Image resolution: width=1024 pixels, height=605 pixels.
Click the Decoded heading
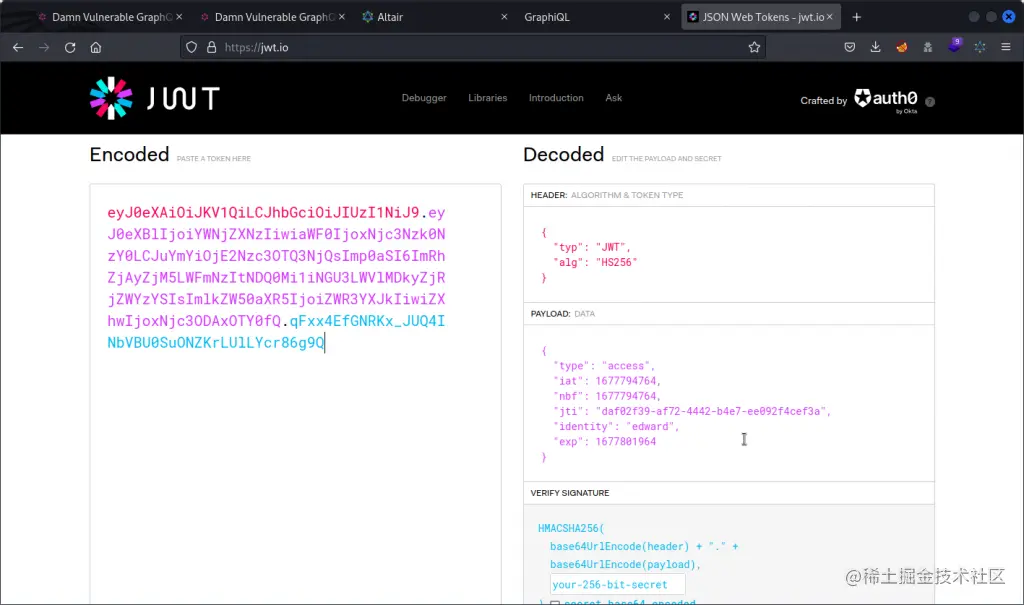[564, 155]
